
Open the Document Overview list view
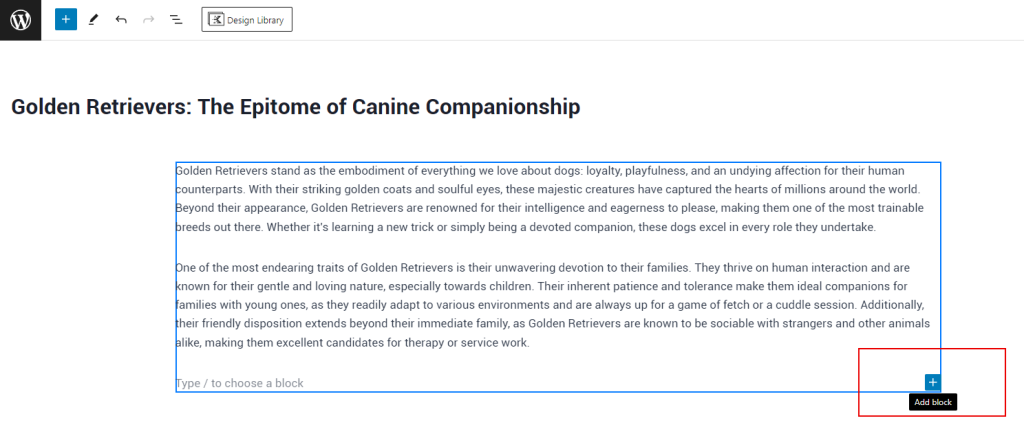click(x=176, y=20)
